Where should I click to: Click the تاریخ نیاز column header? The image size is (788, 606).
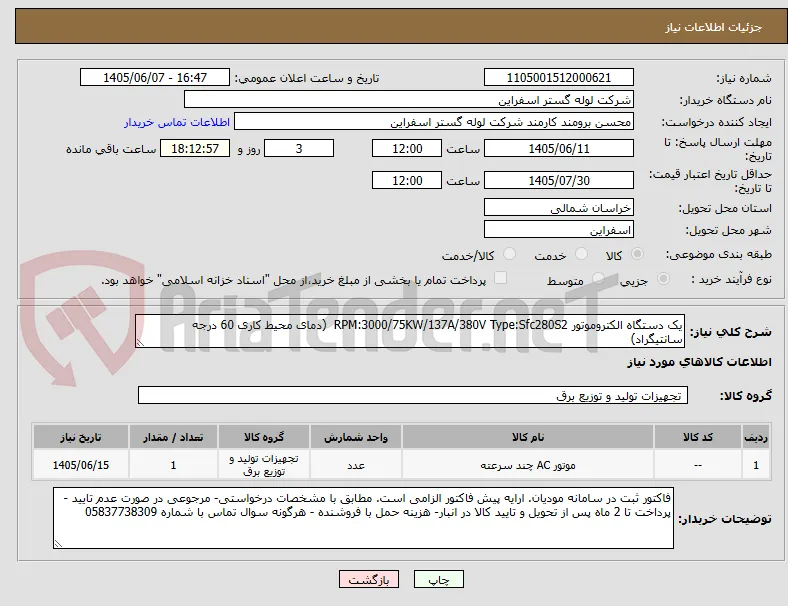pyautogui.click(x=81, y=437)
